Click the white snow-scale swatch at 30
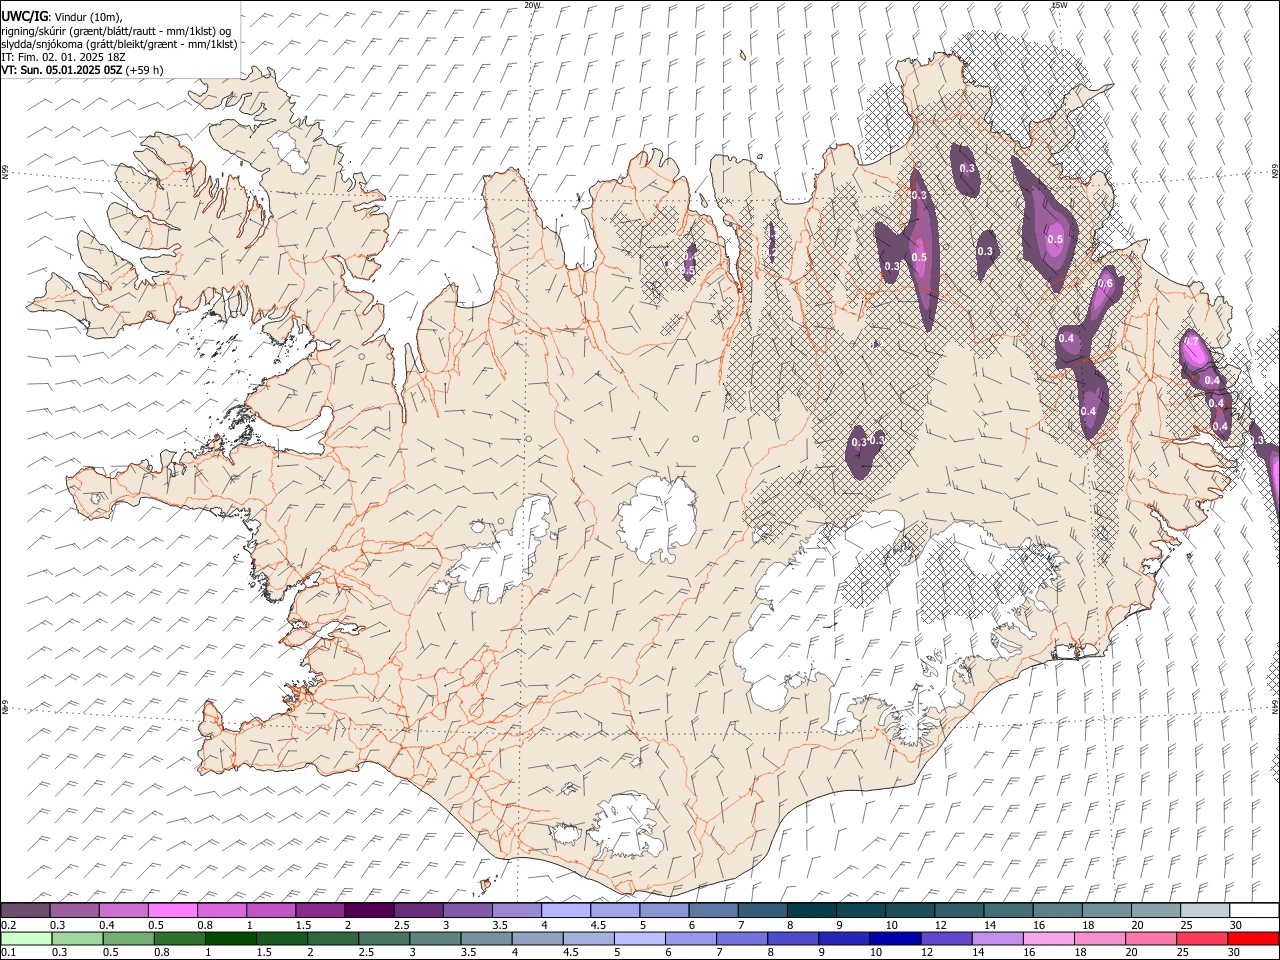This screenshot has width=1280, height=960. pyautogui.click(x=1254, y=910)
